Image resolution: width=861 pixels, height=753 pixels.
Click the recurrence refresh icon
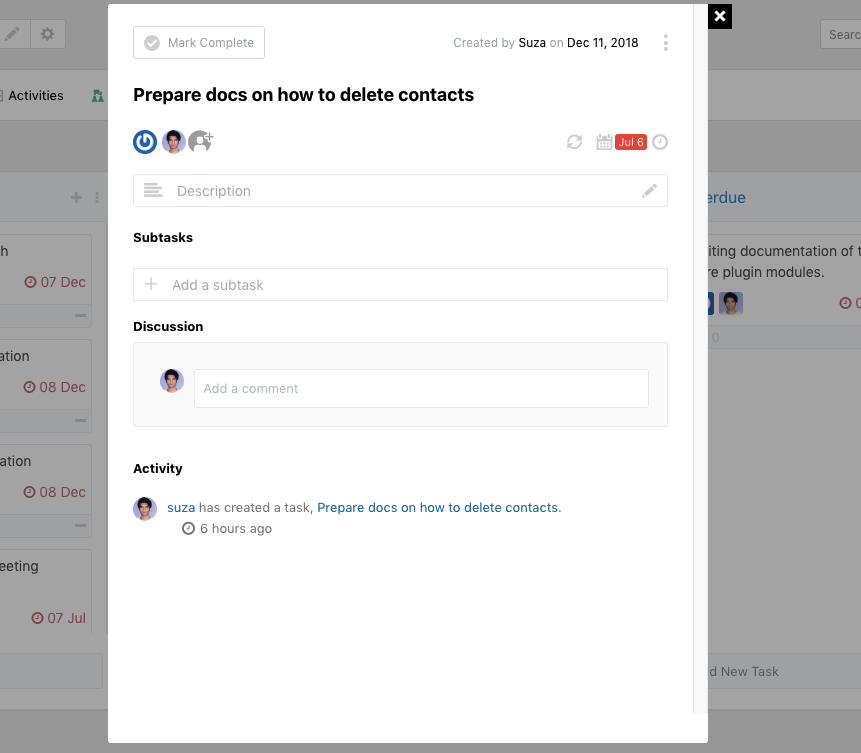[574, 142]
